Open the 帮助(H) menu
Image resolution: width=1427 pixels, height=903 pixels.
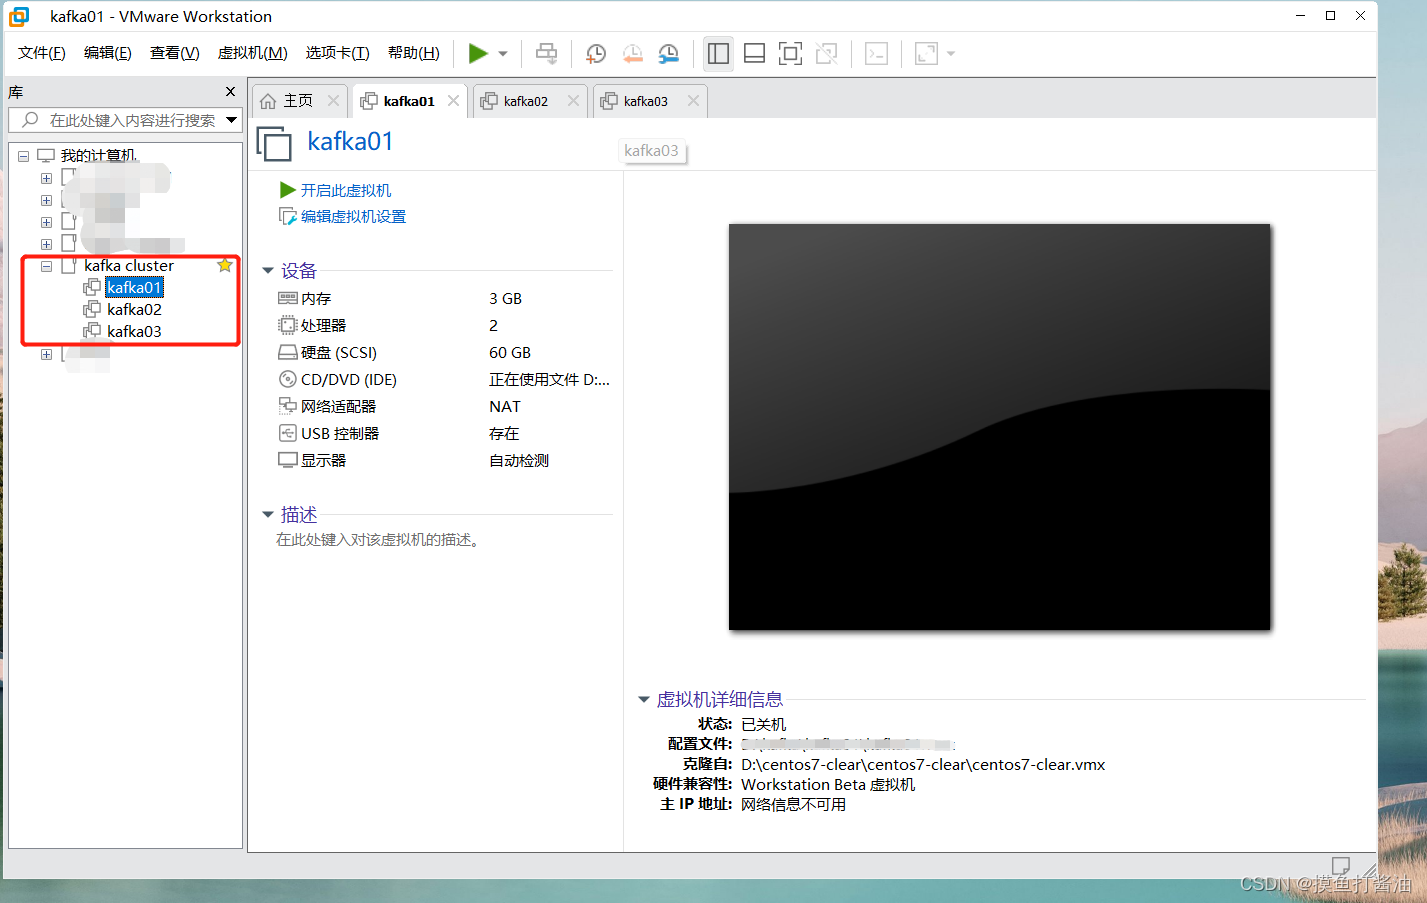(413, 53)
